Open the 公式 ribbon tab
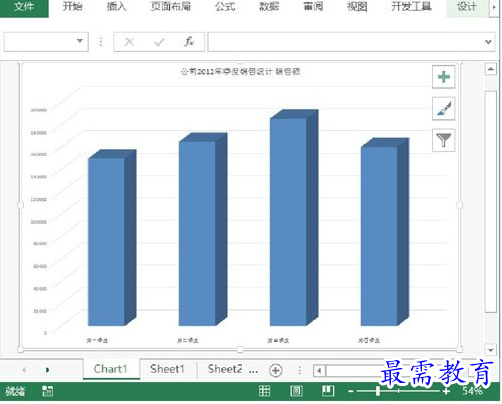 (225, 7)
